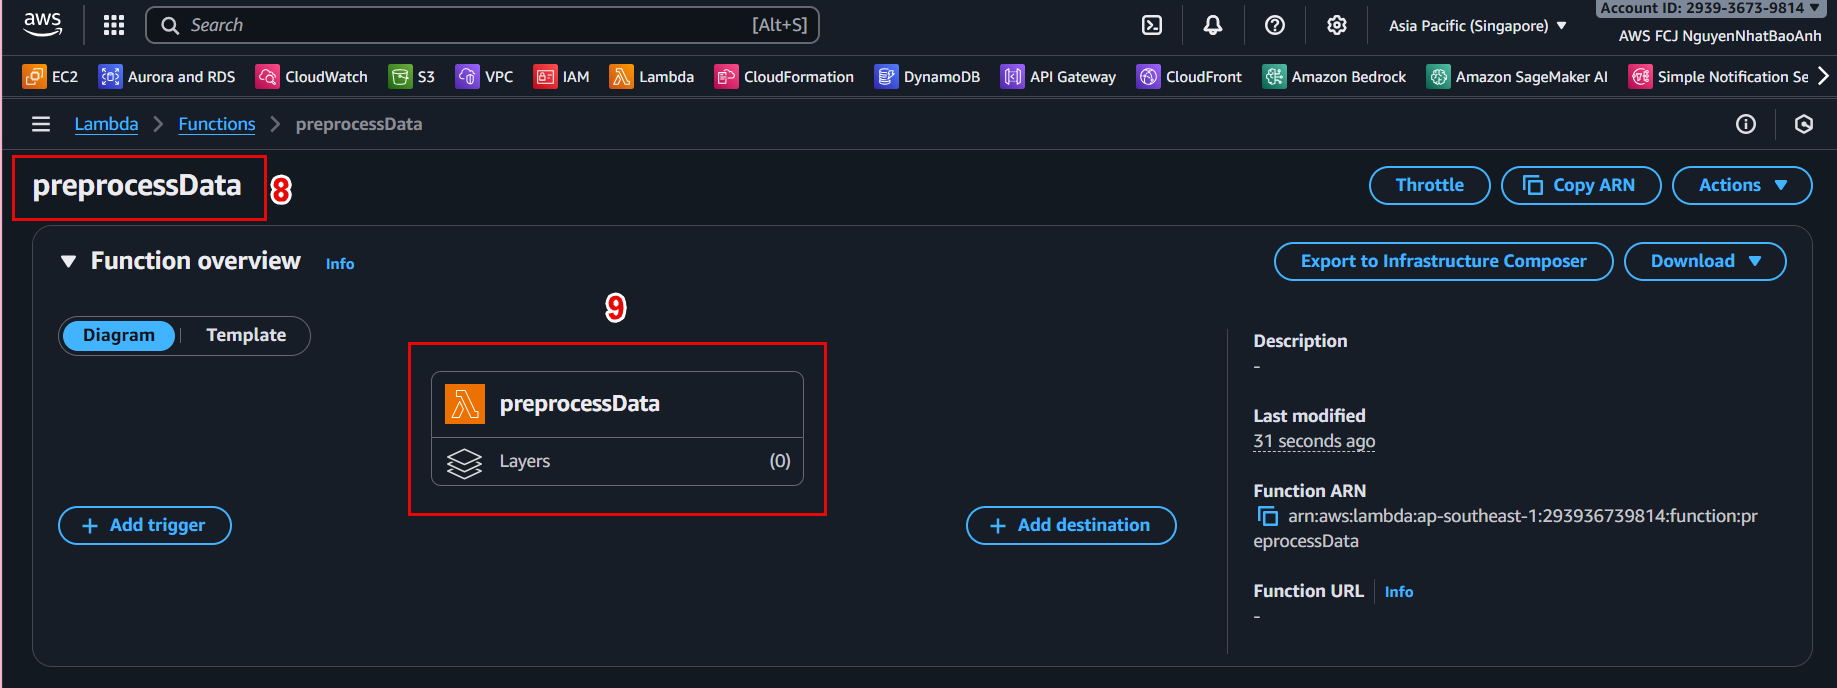This screenshot has width=1837, height=688.
Task: Open the DynamoDB shortcut
Action: coord(927,77)
